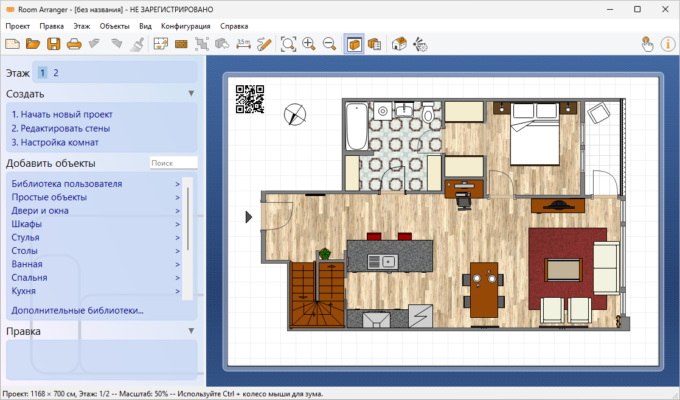Open the Вид menu
Screen dimensions: 680x400
coord(145,26)
